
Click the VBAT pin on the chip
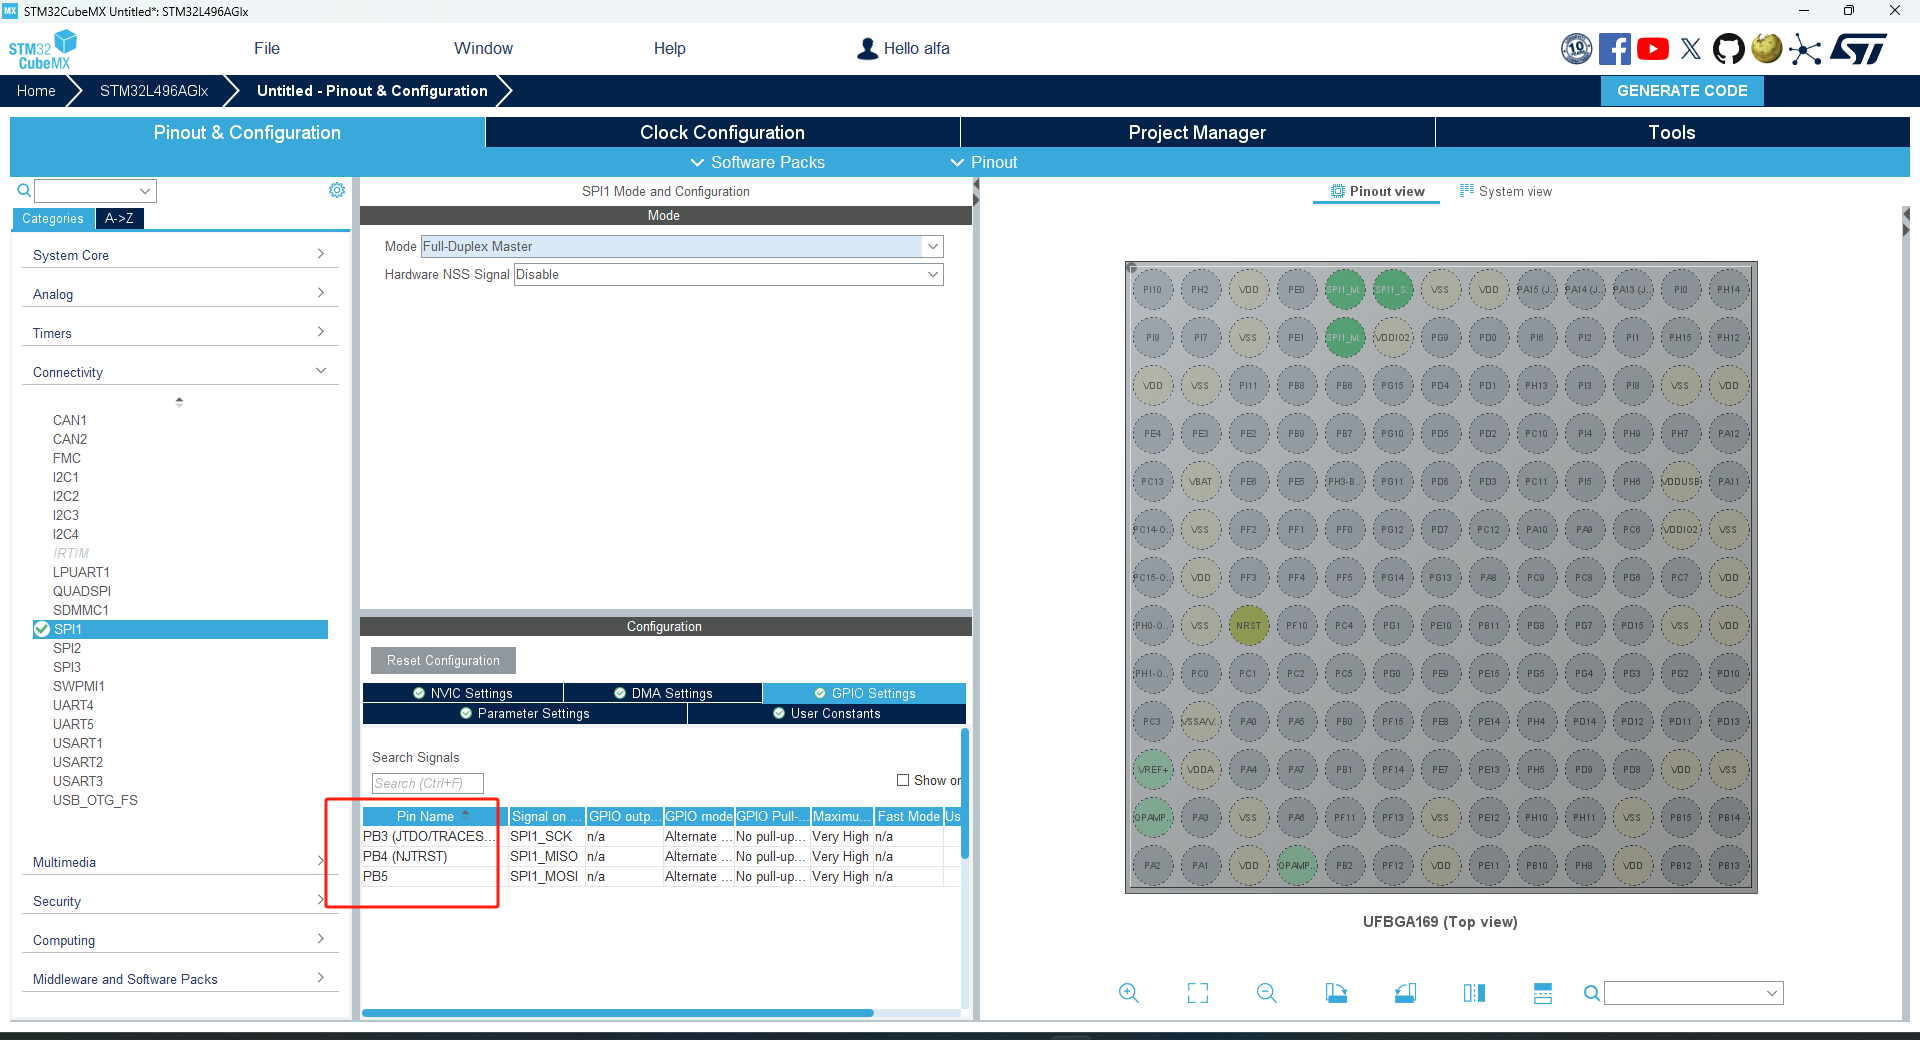1200,482
